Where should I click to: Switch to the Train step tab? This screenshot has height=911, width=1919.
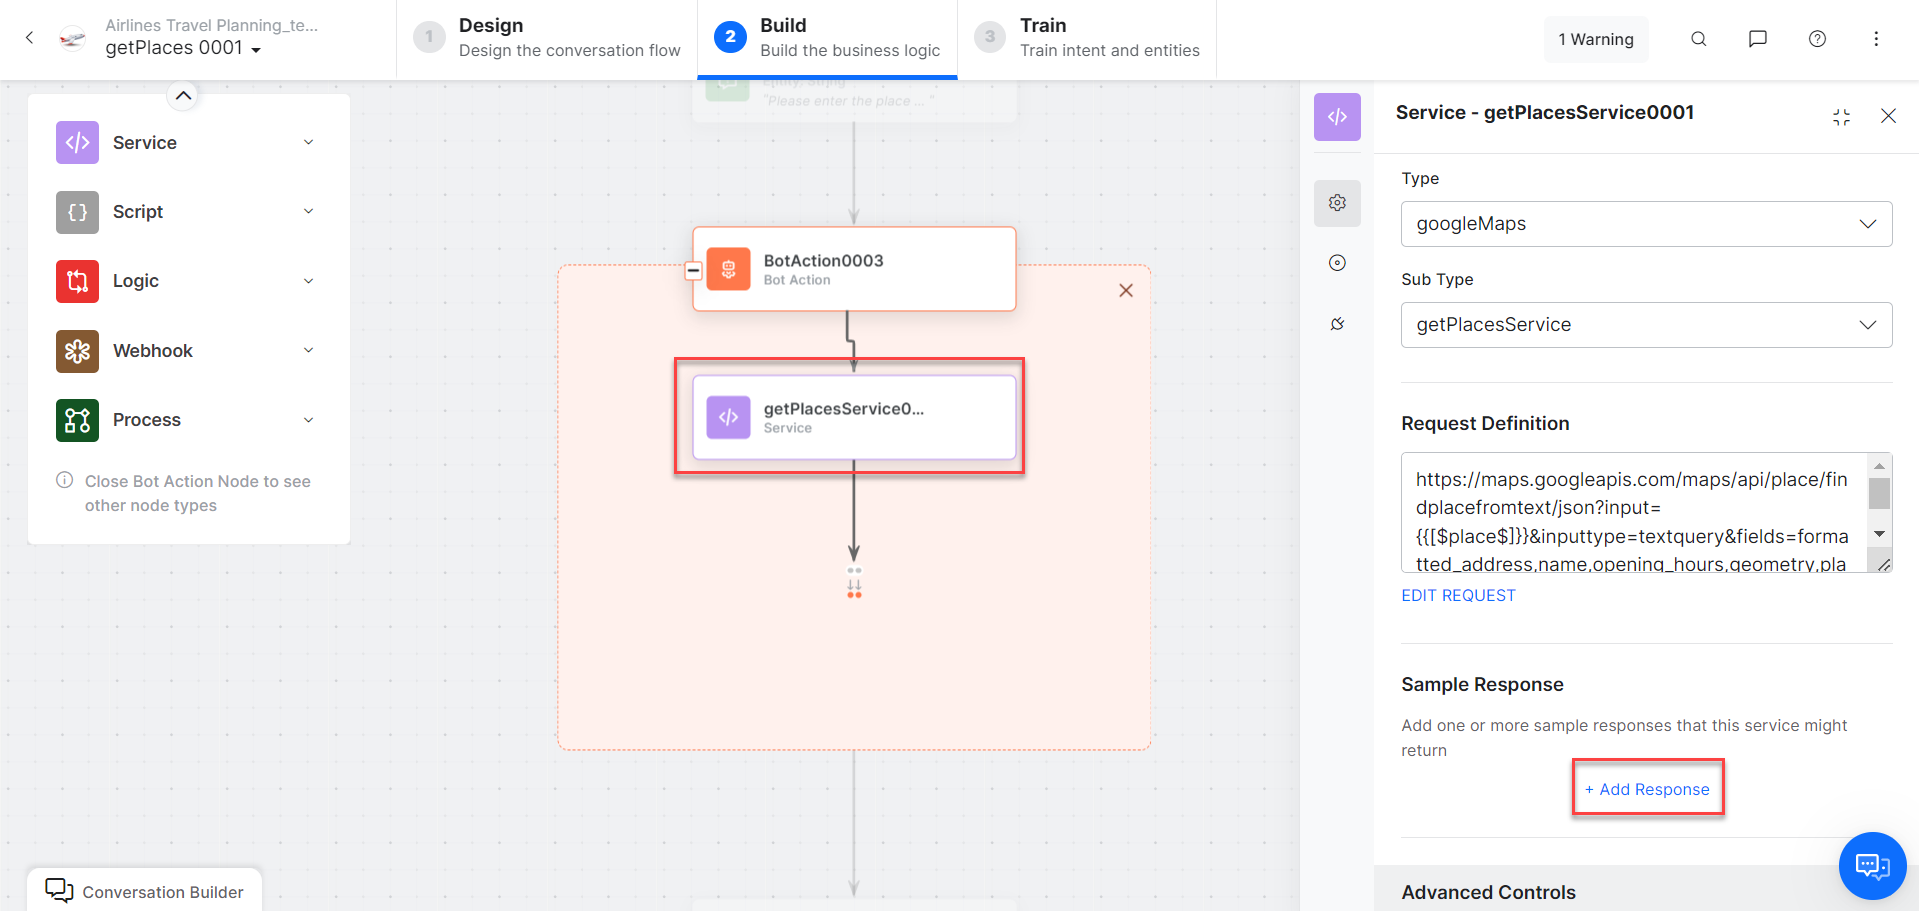(x=1088, y=38)
